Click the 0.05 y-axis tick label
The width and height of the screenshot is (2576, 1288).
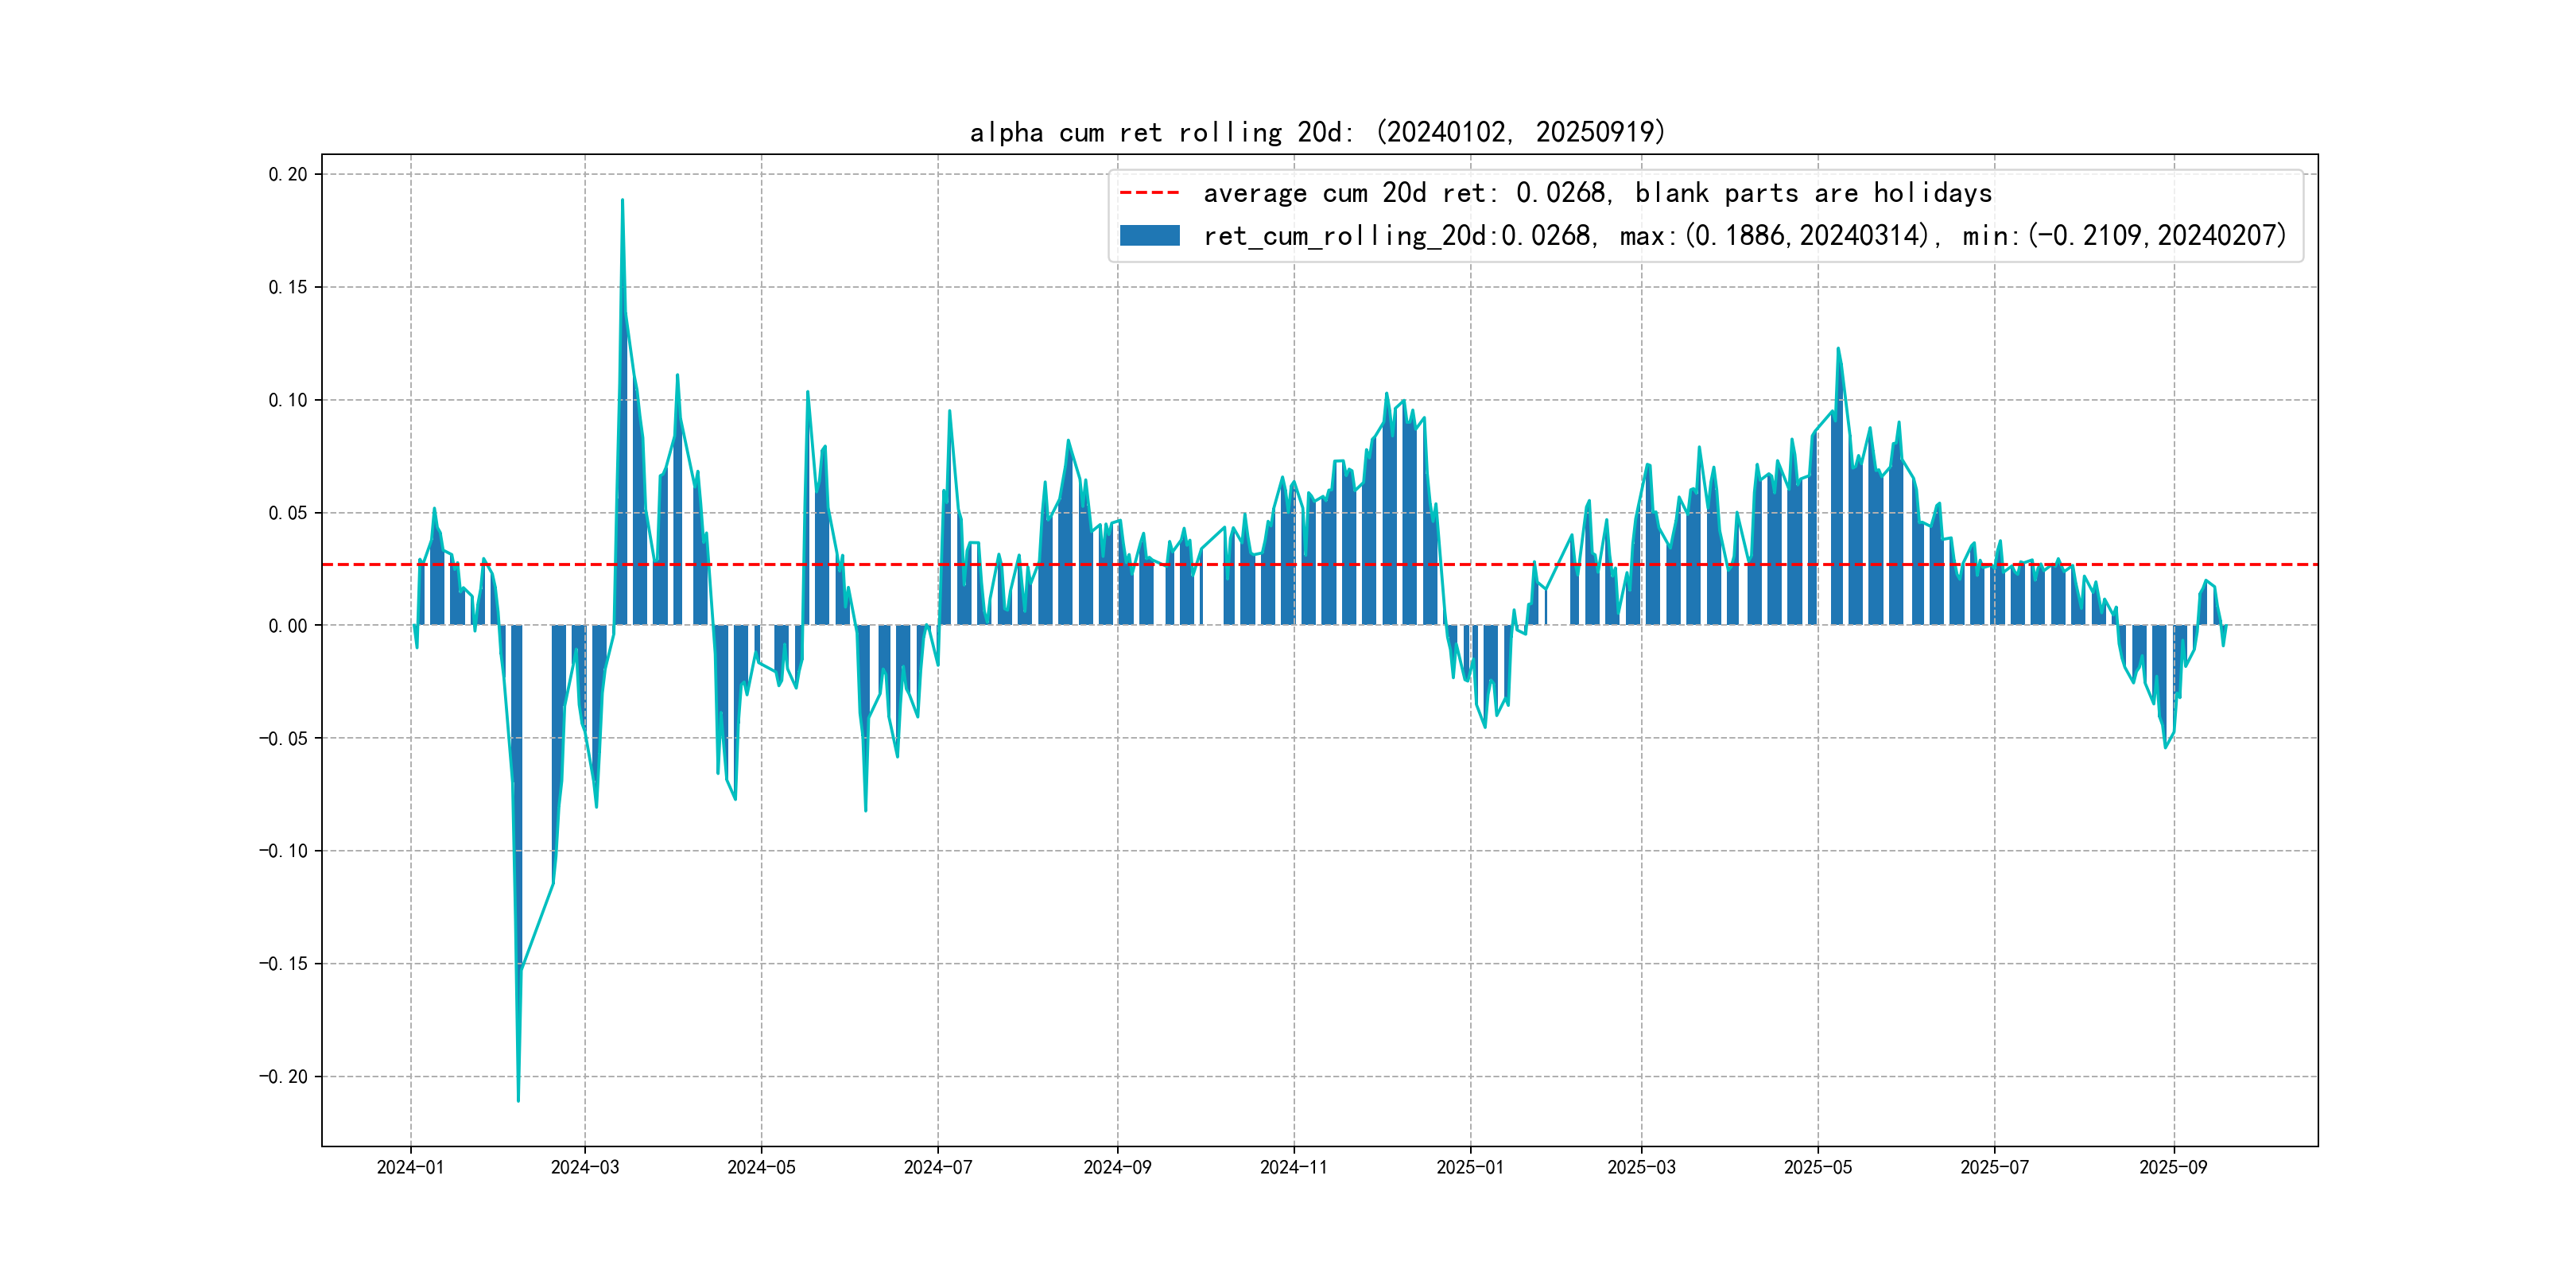coord(288,513)
